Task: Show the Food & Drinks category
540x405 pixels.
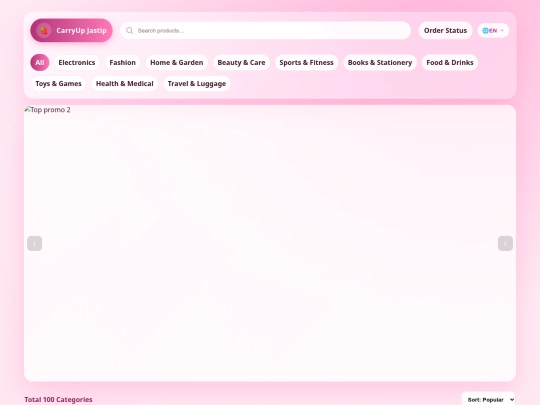Action: click(450, 62)
